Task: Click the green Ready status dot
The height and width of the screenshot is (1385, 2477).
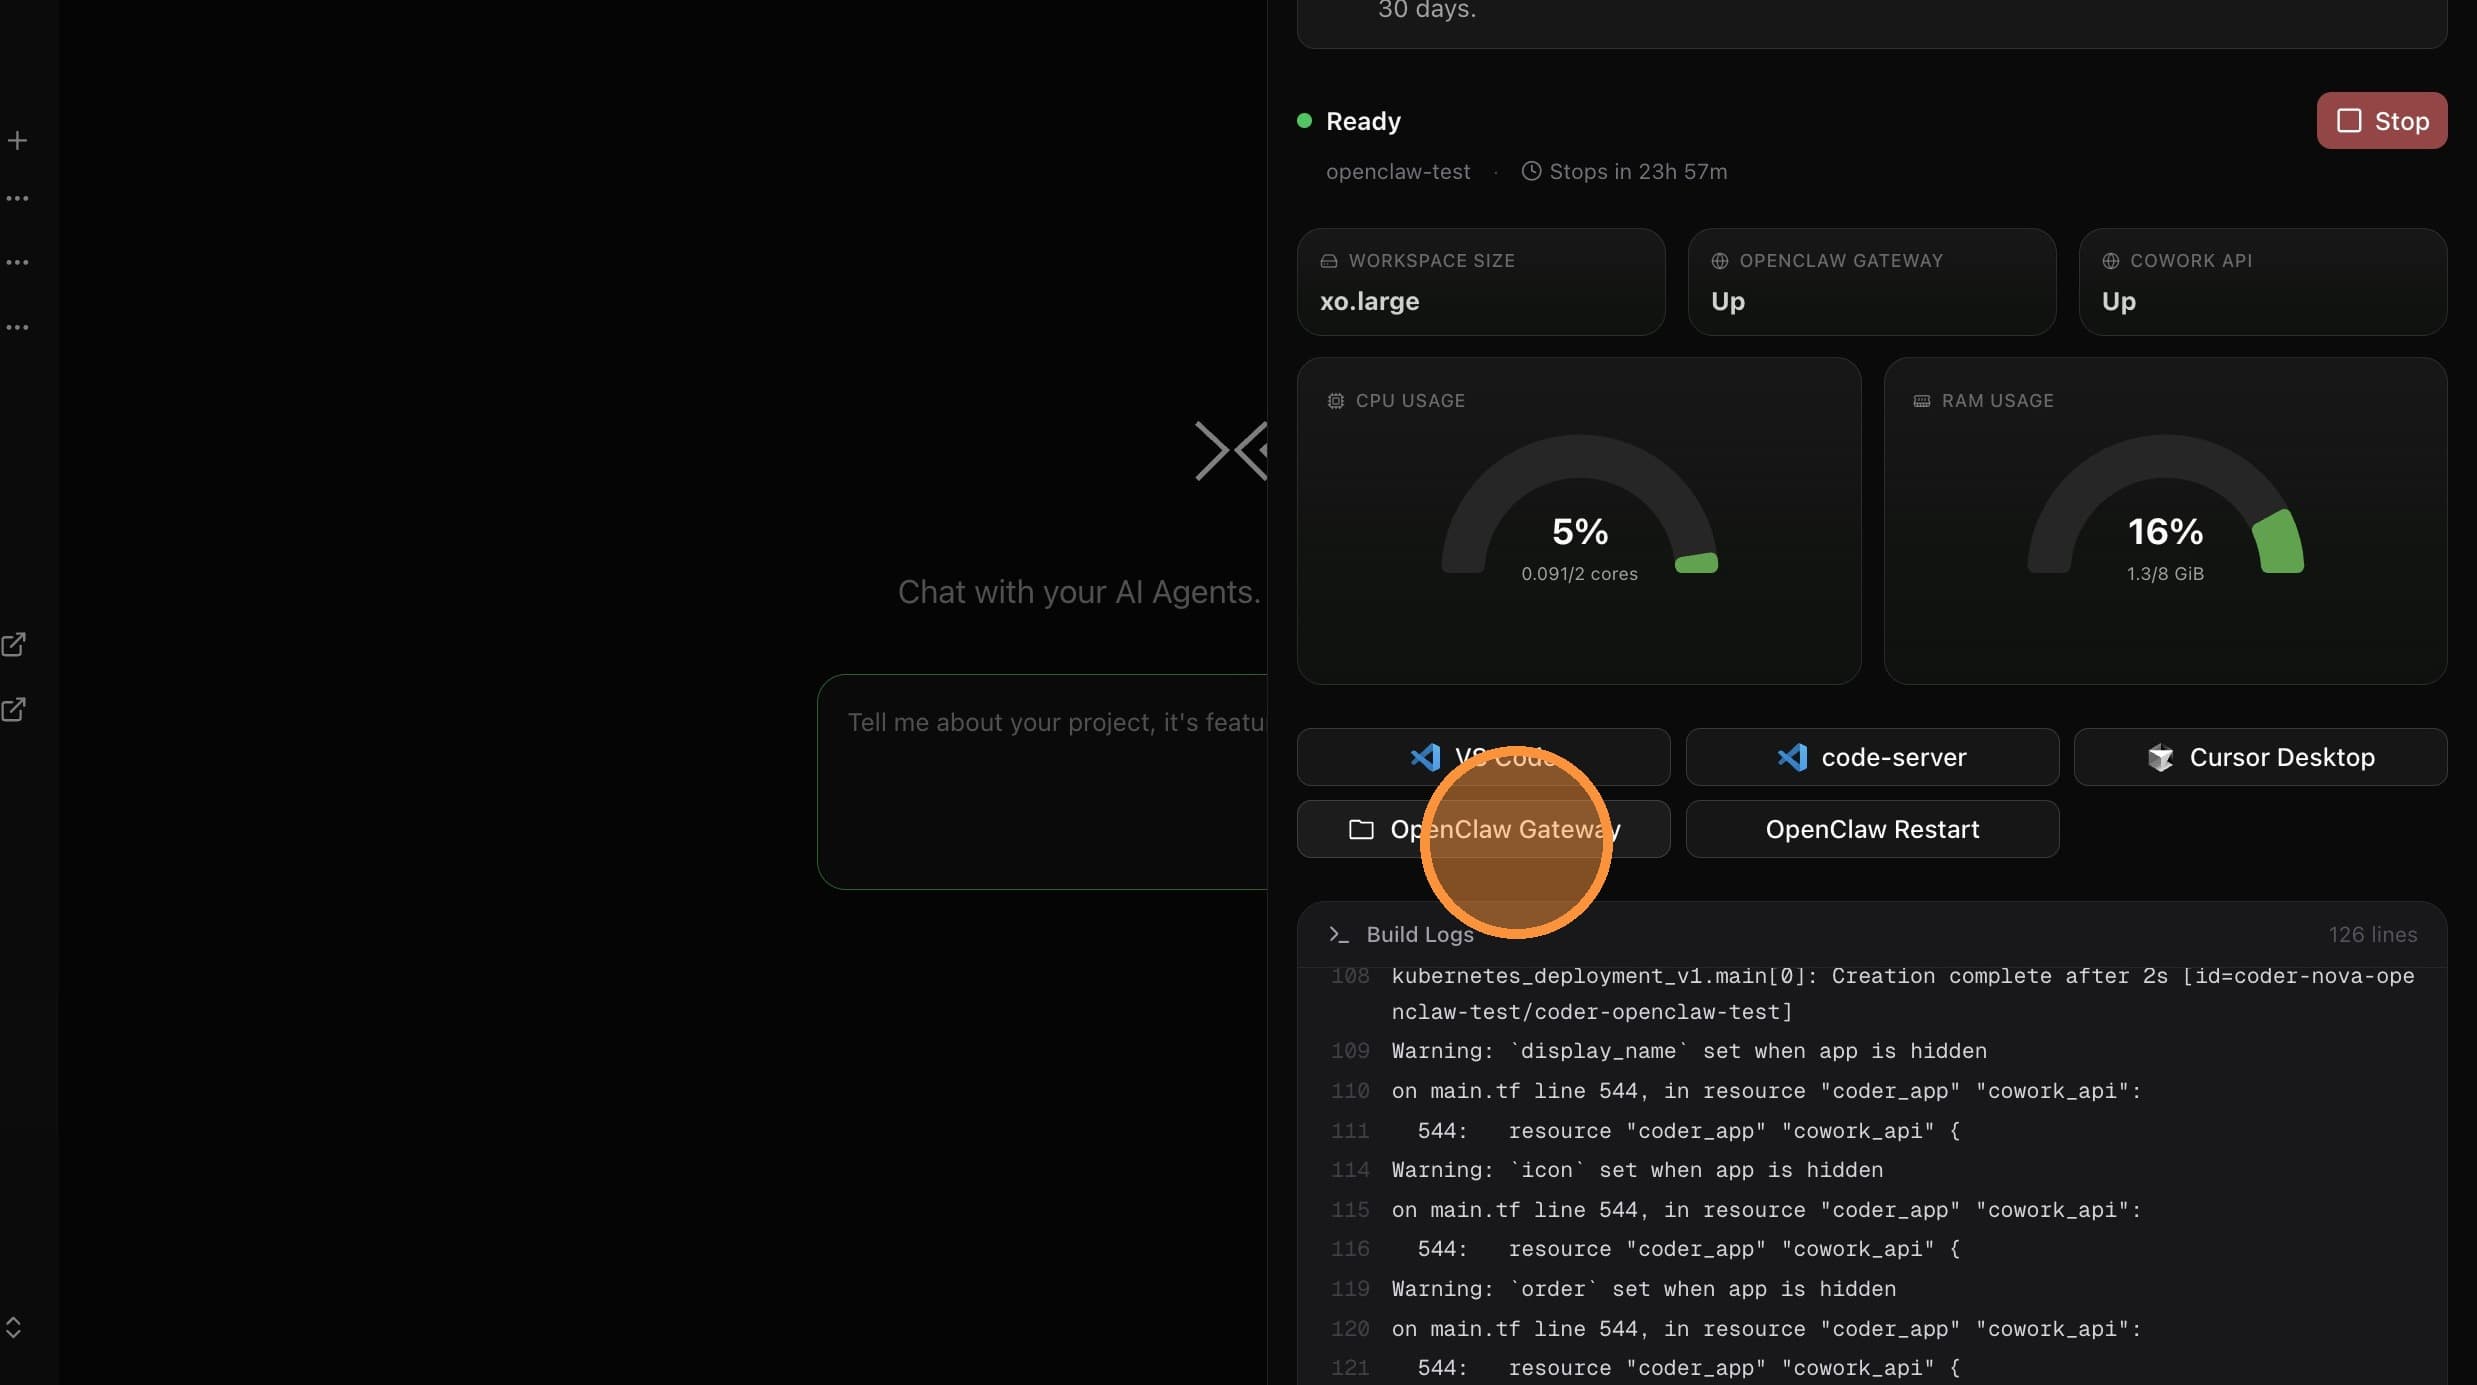Action: (x=1304, y=121)
